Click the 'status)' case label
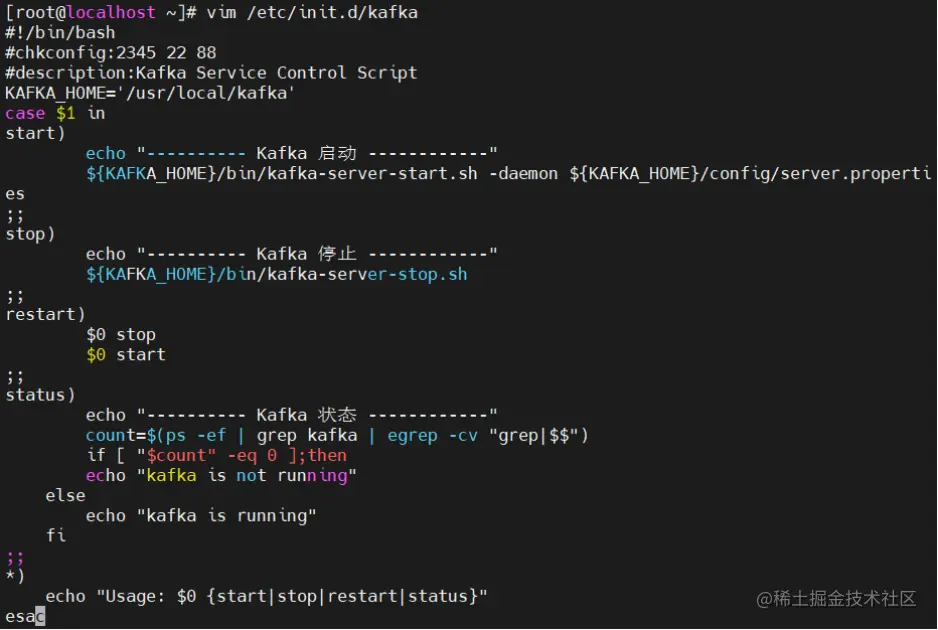Viewport: 938px width, 630px height. (40, 395)
